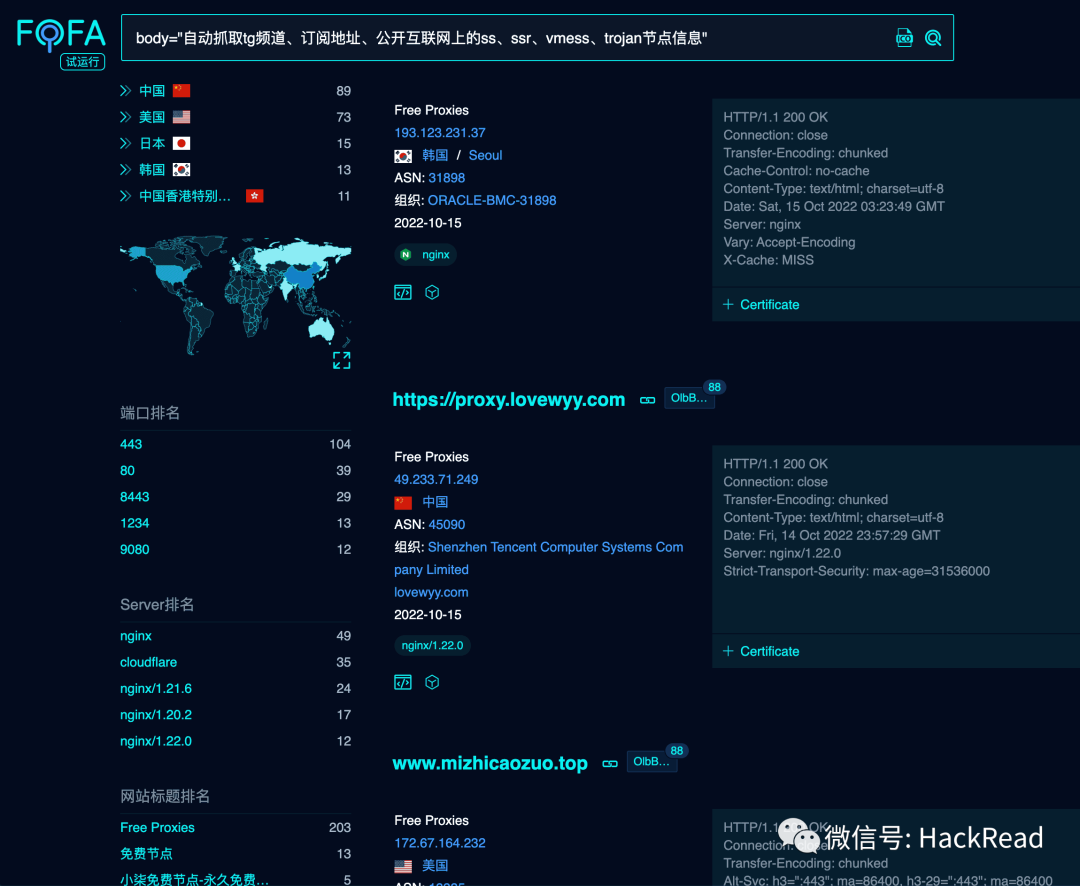Click the Hong Kong flag filter icon
Screen dimensions: 1080x886
click(x=255, y=196)
